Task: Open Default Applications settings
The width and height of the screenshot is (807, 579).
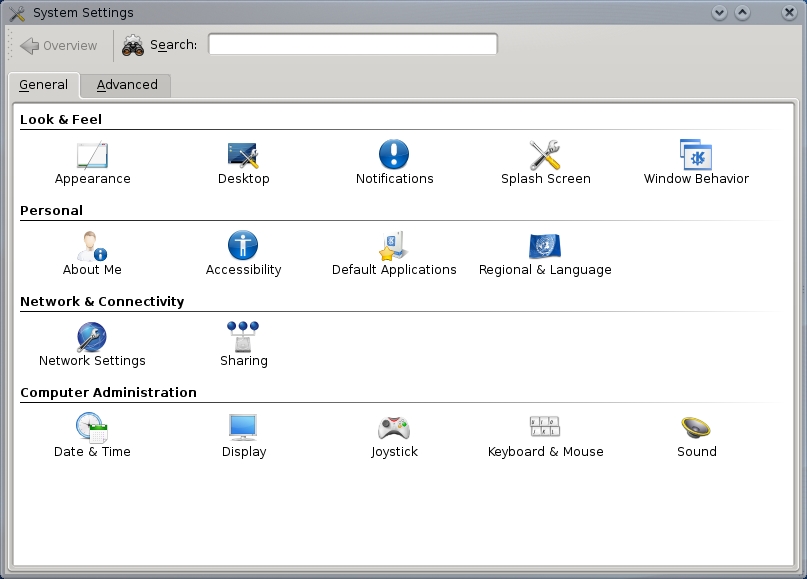Action: click(x=394, y=247)
